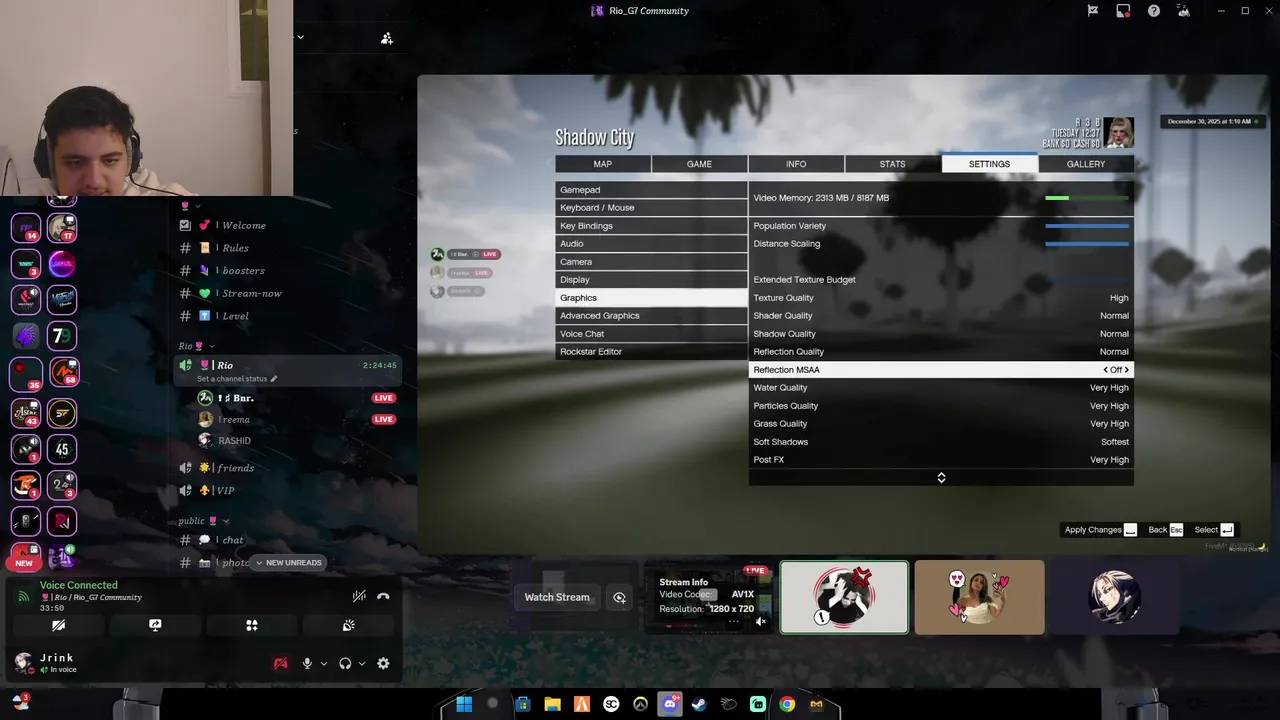The width and height of the screenshot is (1280, 720).
Task: Open server with 43 badge
Action: [x=26, y=412]
